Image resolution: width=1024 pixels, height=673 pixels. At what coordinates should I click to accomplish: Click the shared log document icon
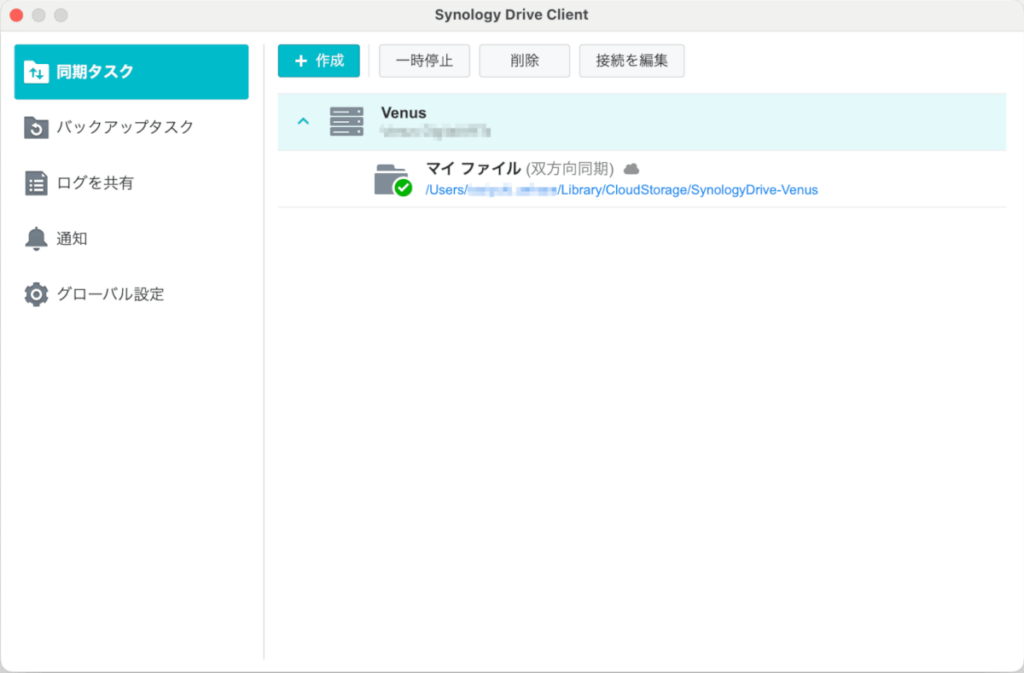coord(36,183)
